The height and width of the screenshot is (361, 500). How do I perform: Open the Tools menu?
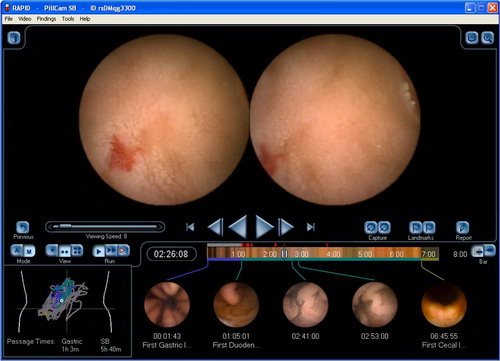tap(68, 19)
